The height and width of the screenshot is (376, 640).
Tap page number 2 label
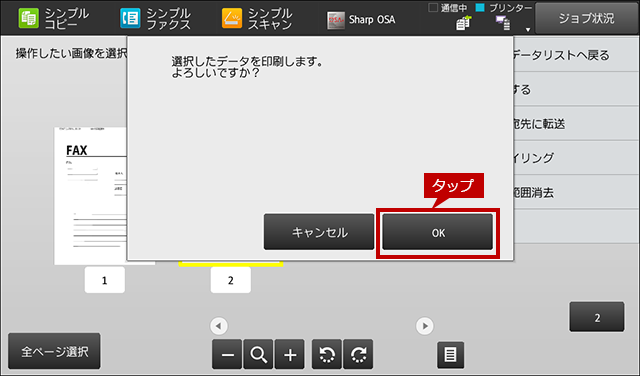pyautogui.click(x=231, y=280)
